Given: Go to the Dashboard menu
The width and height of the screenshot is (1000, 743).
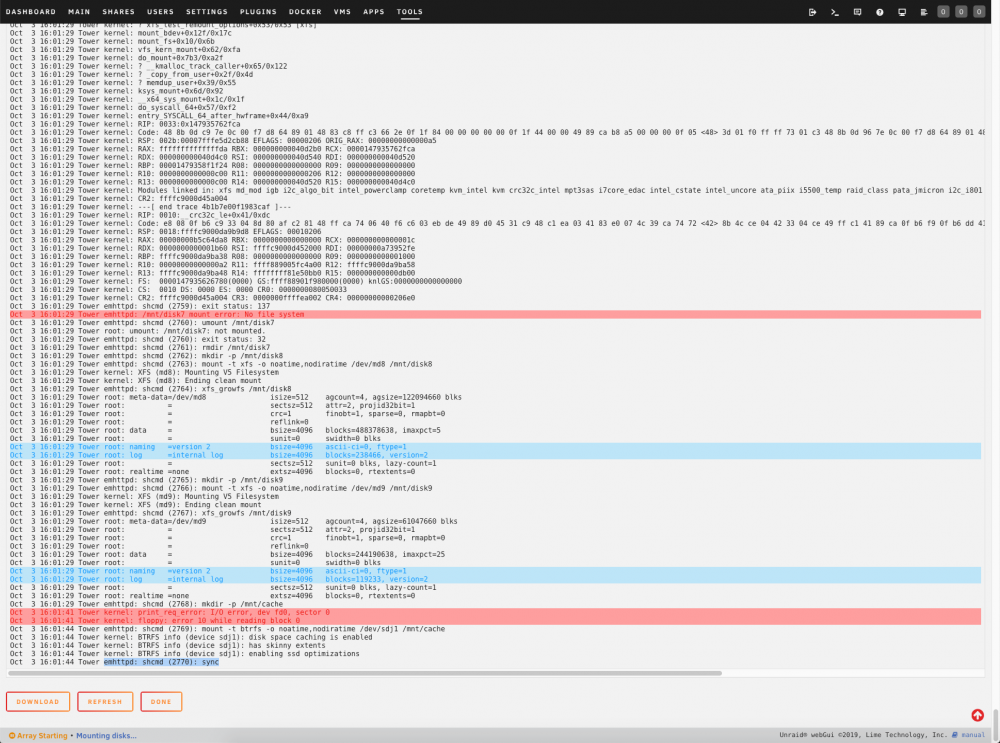Looking at the screenshot, I should pos(31,11).
